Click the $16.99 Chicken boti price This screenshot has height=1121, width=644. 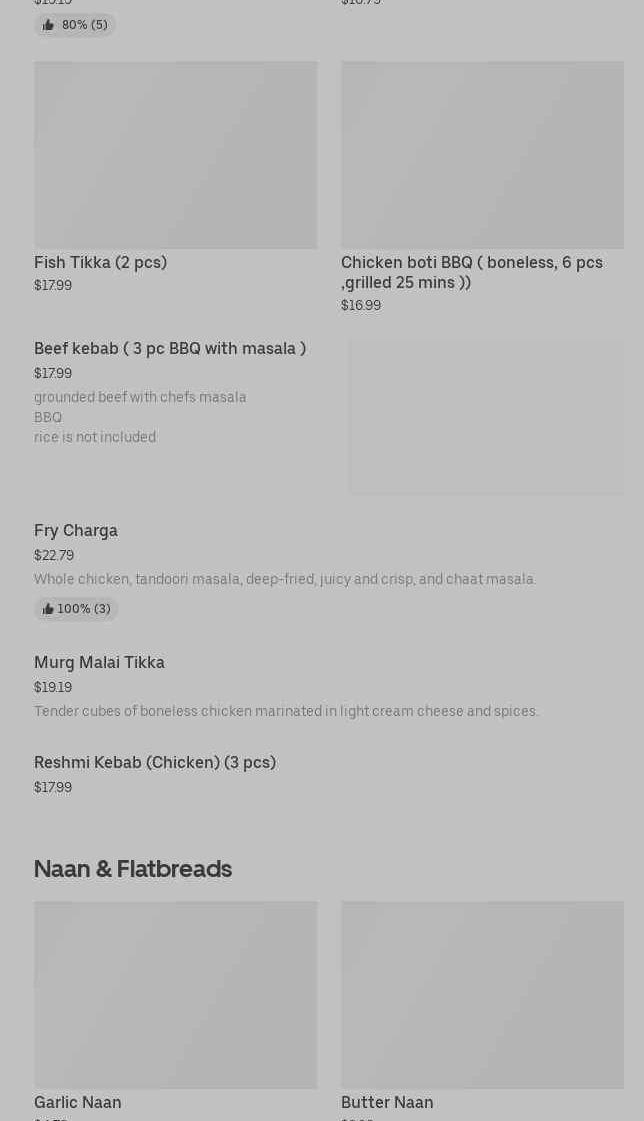click(x=361, y=305)
